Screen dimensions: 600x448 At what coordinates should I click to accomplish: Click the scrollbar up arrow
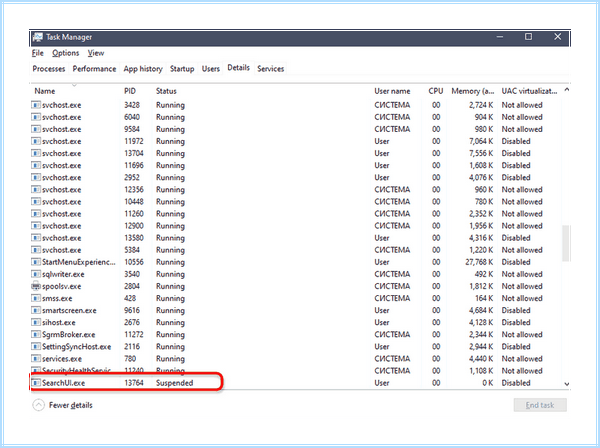567,90
